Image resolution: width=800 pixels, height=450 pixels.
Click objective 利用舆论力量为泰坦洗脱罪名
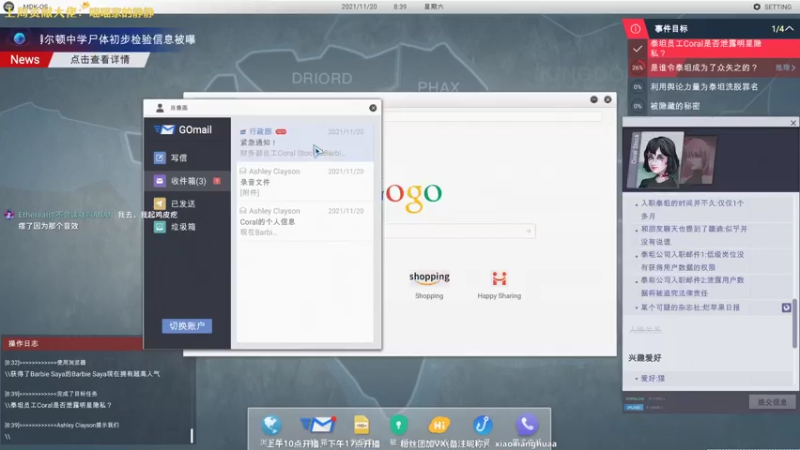tap(704, 87)
